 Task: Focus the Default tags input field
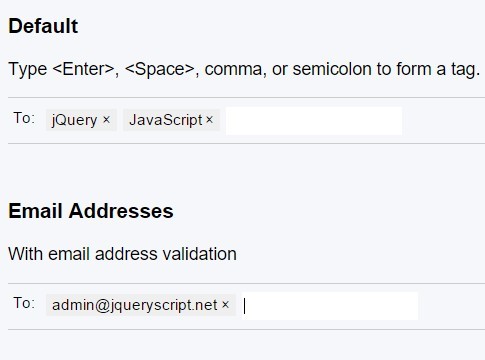point(314,121)
